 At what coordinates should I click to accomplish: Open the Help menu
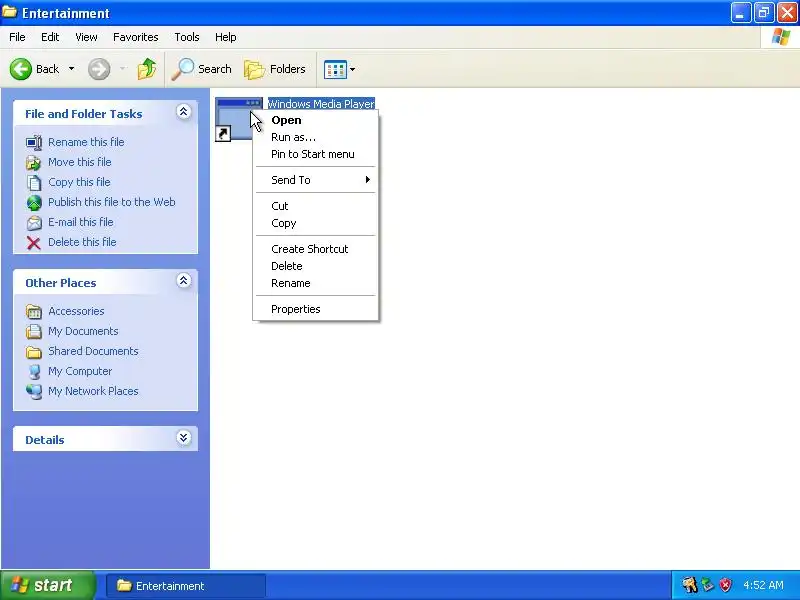[226, 37]
